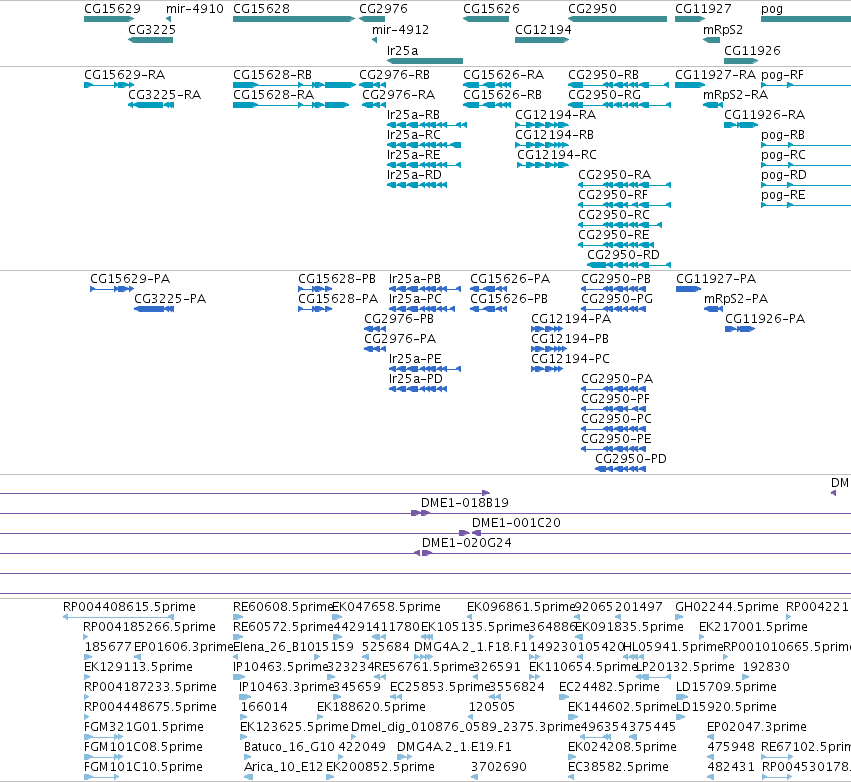Viewport: 851px width, 782px height.
Task: Click the mir-4912 gene label
Action: tap(401, 29)
